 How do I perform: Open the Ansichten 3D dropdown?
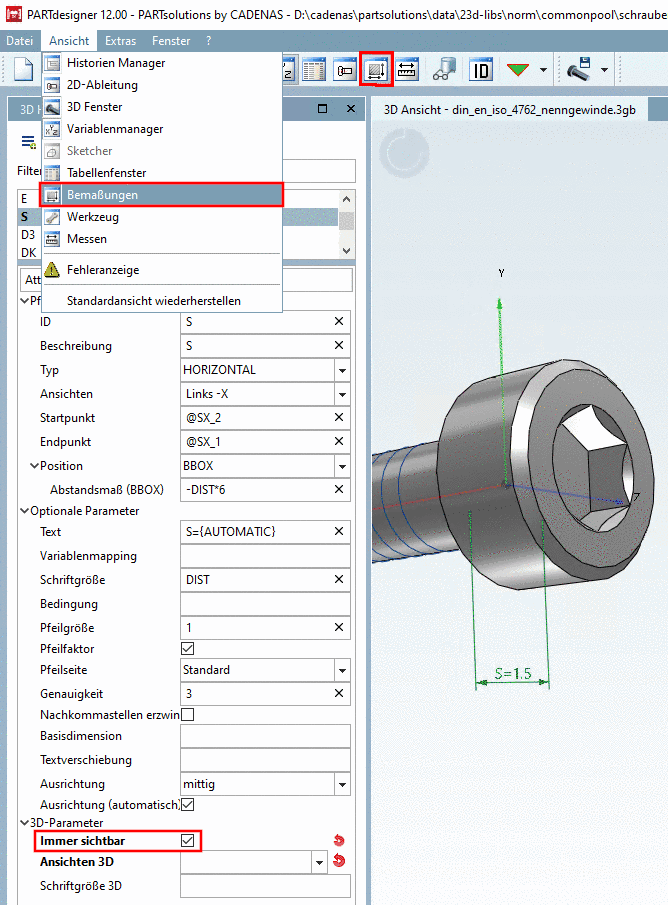(319, 862)
